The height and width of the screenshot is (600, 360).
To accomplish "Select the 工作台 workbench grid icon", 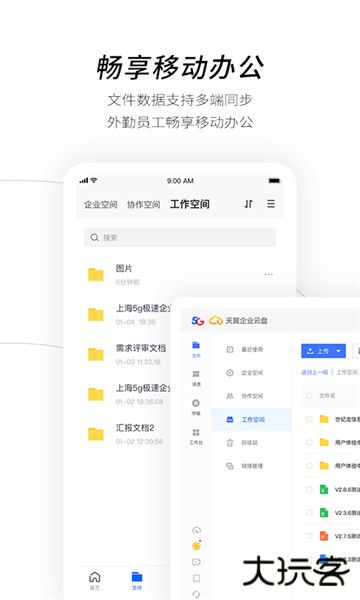I will click(x=196, y=432).
